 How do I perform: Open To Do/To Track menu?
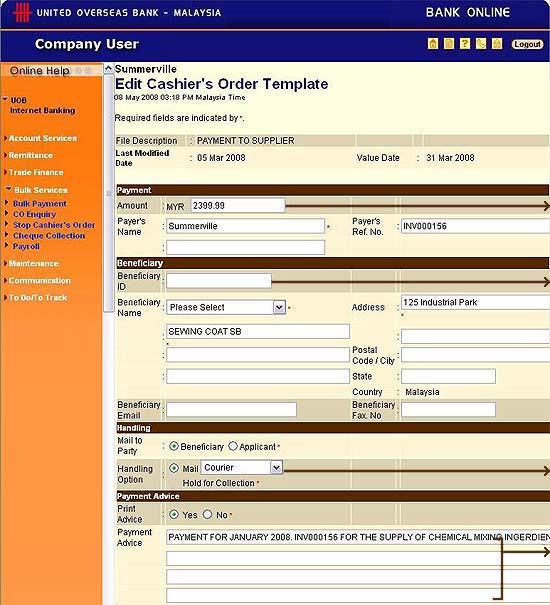[x=36, y=297]
